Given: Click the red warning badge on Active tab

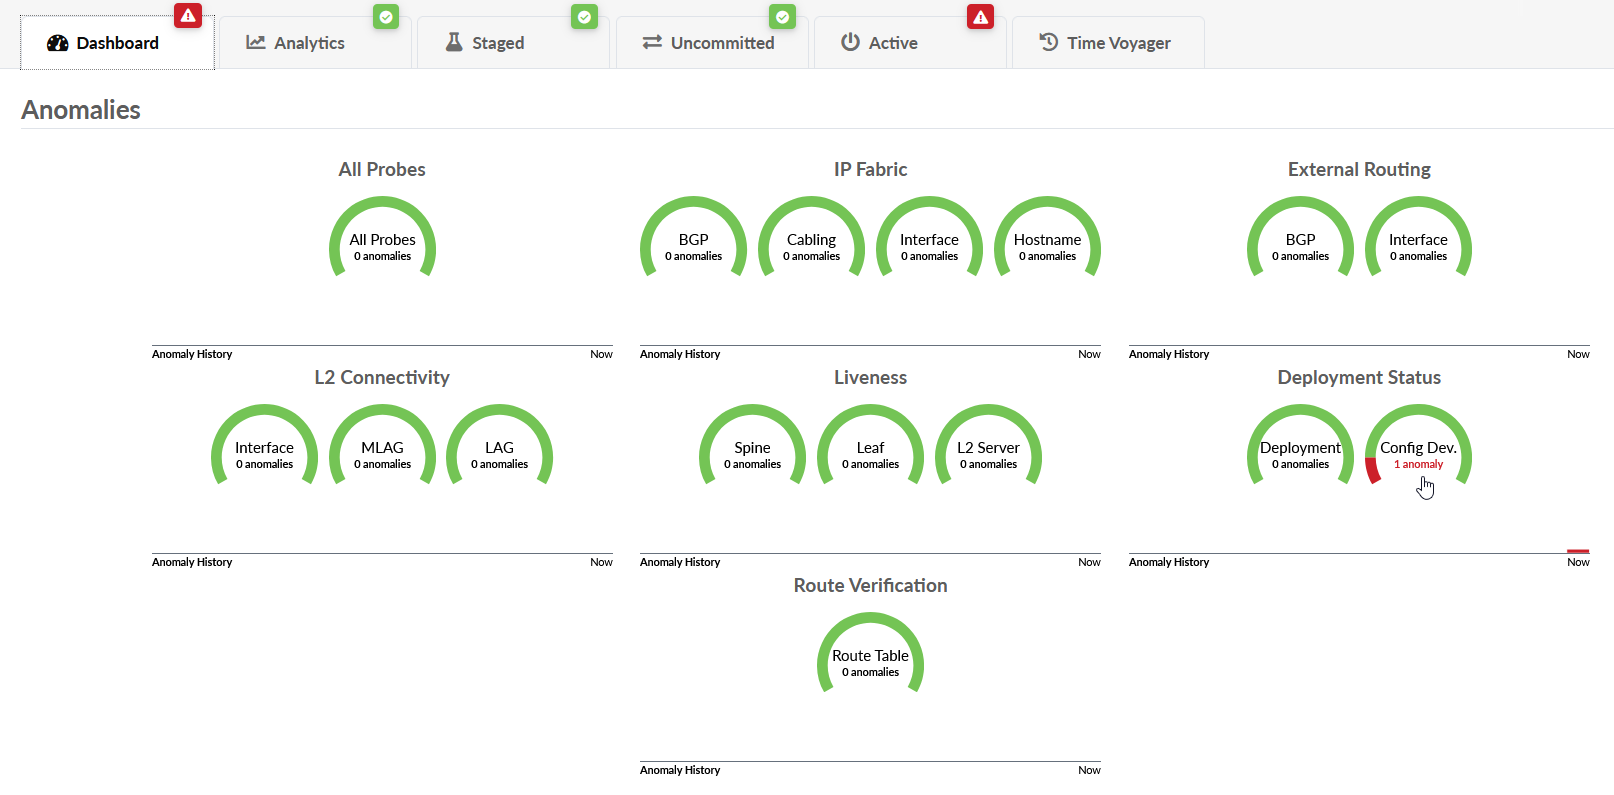Looking at the screenshot, I should point(981,16).
